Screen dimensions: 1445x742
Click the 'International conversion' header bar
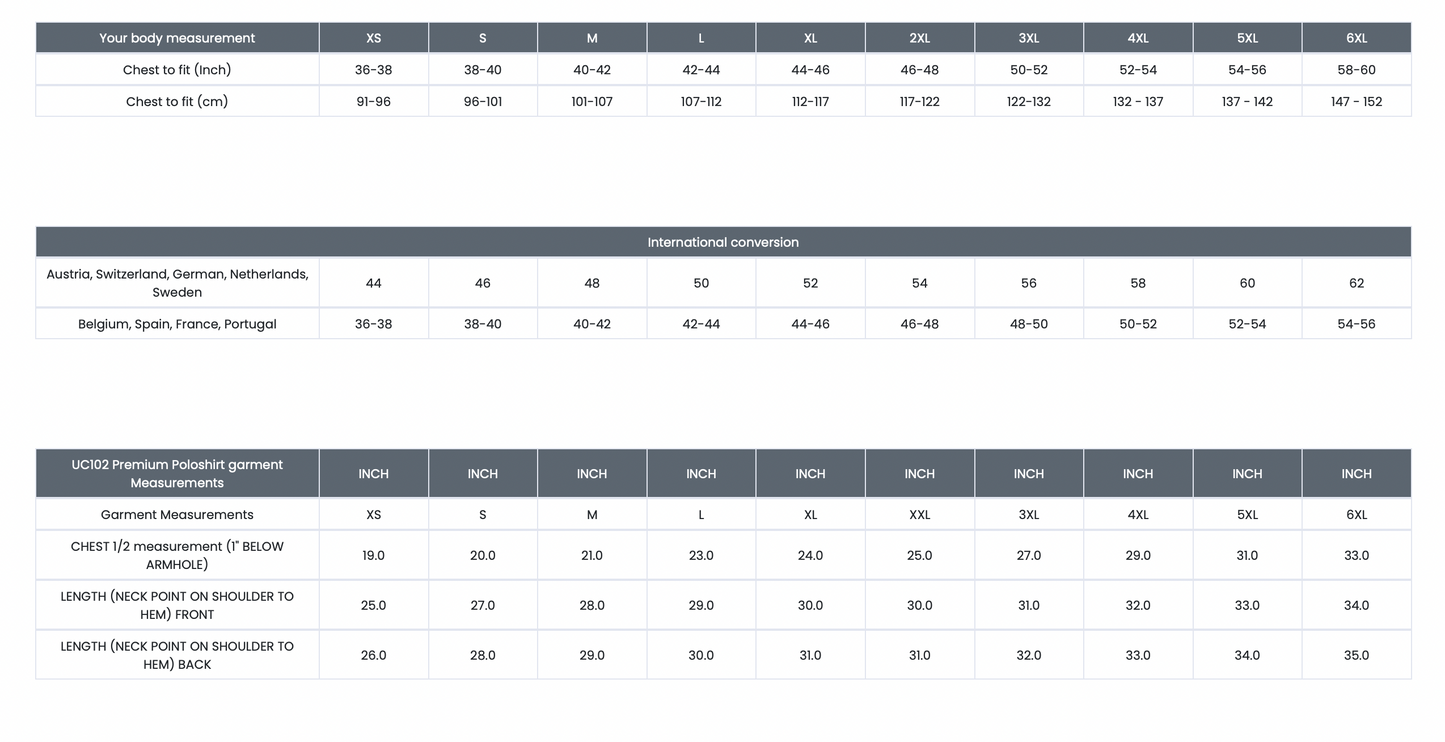[x=723, y=242]
